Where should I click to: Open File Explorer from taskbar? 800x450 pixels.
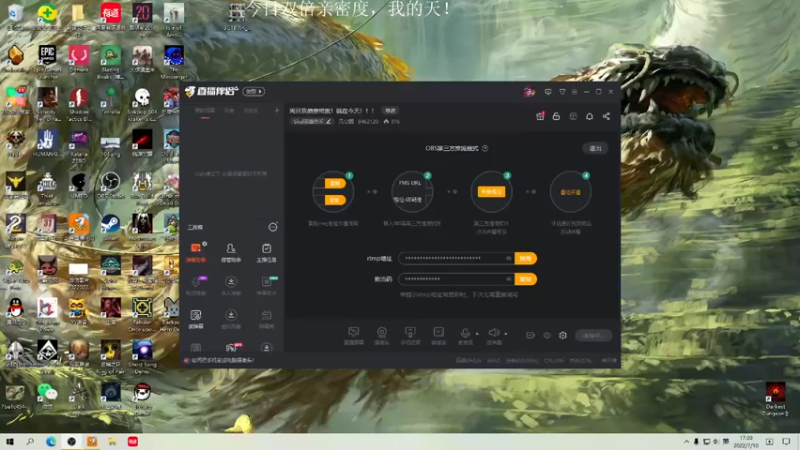click(x=112, y=442)
